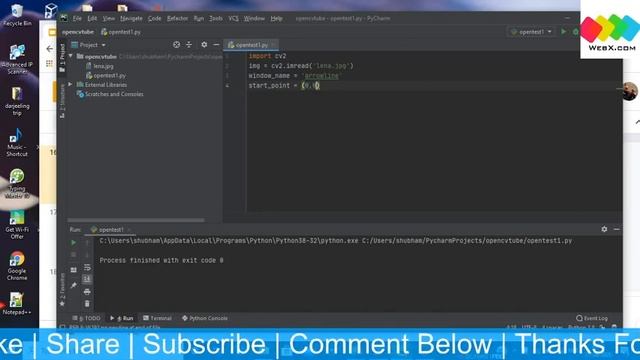Open the VCS menu
Image resolution: width=640 pixels, height=360 pixels.
coord(233,18)
